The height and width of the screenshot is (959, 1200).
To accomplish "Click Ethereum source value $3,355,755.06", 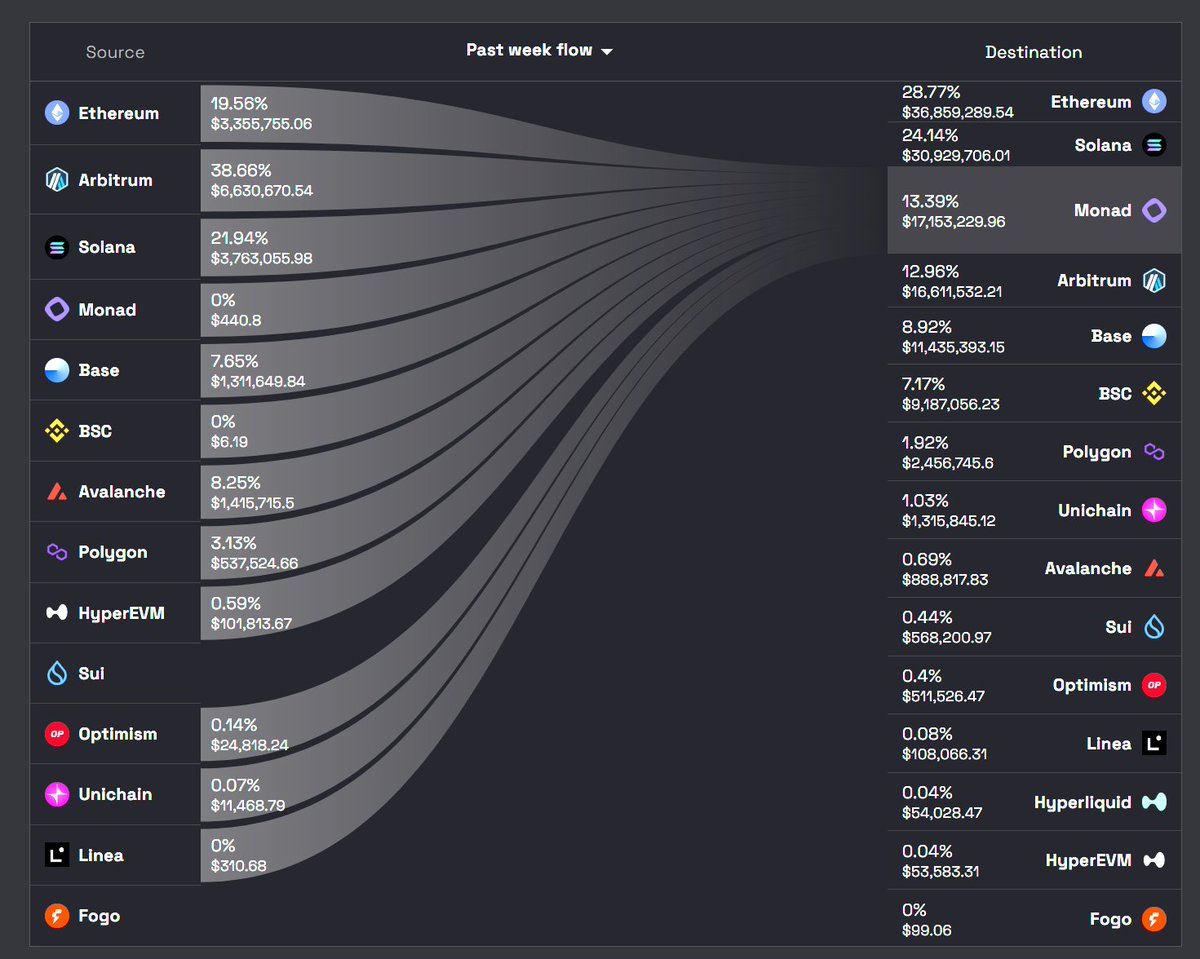I will [261, 123].
